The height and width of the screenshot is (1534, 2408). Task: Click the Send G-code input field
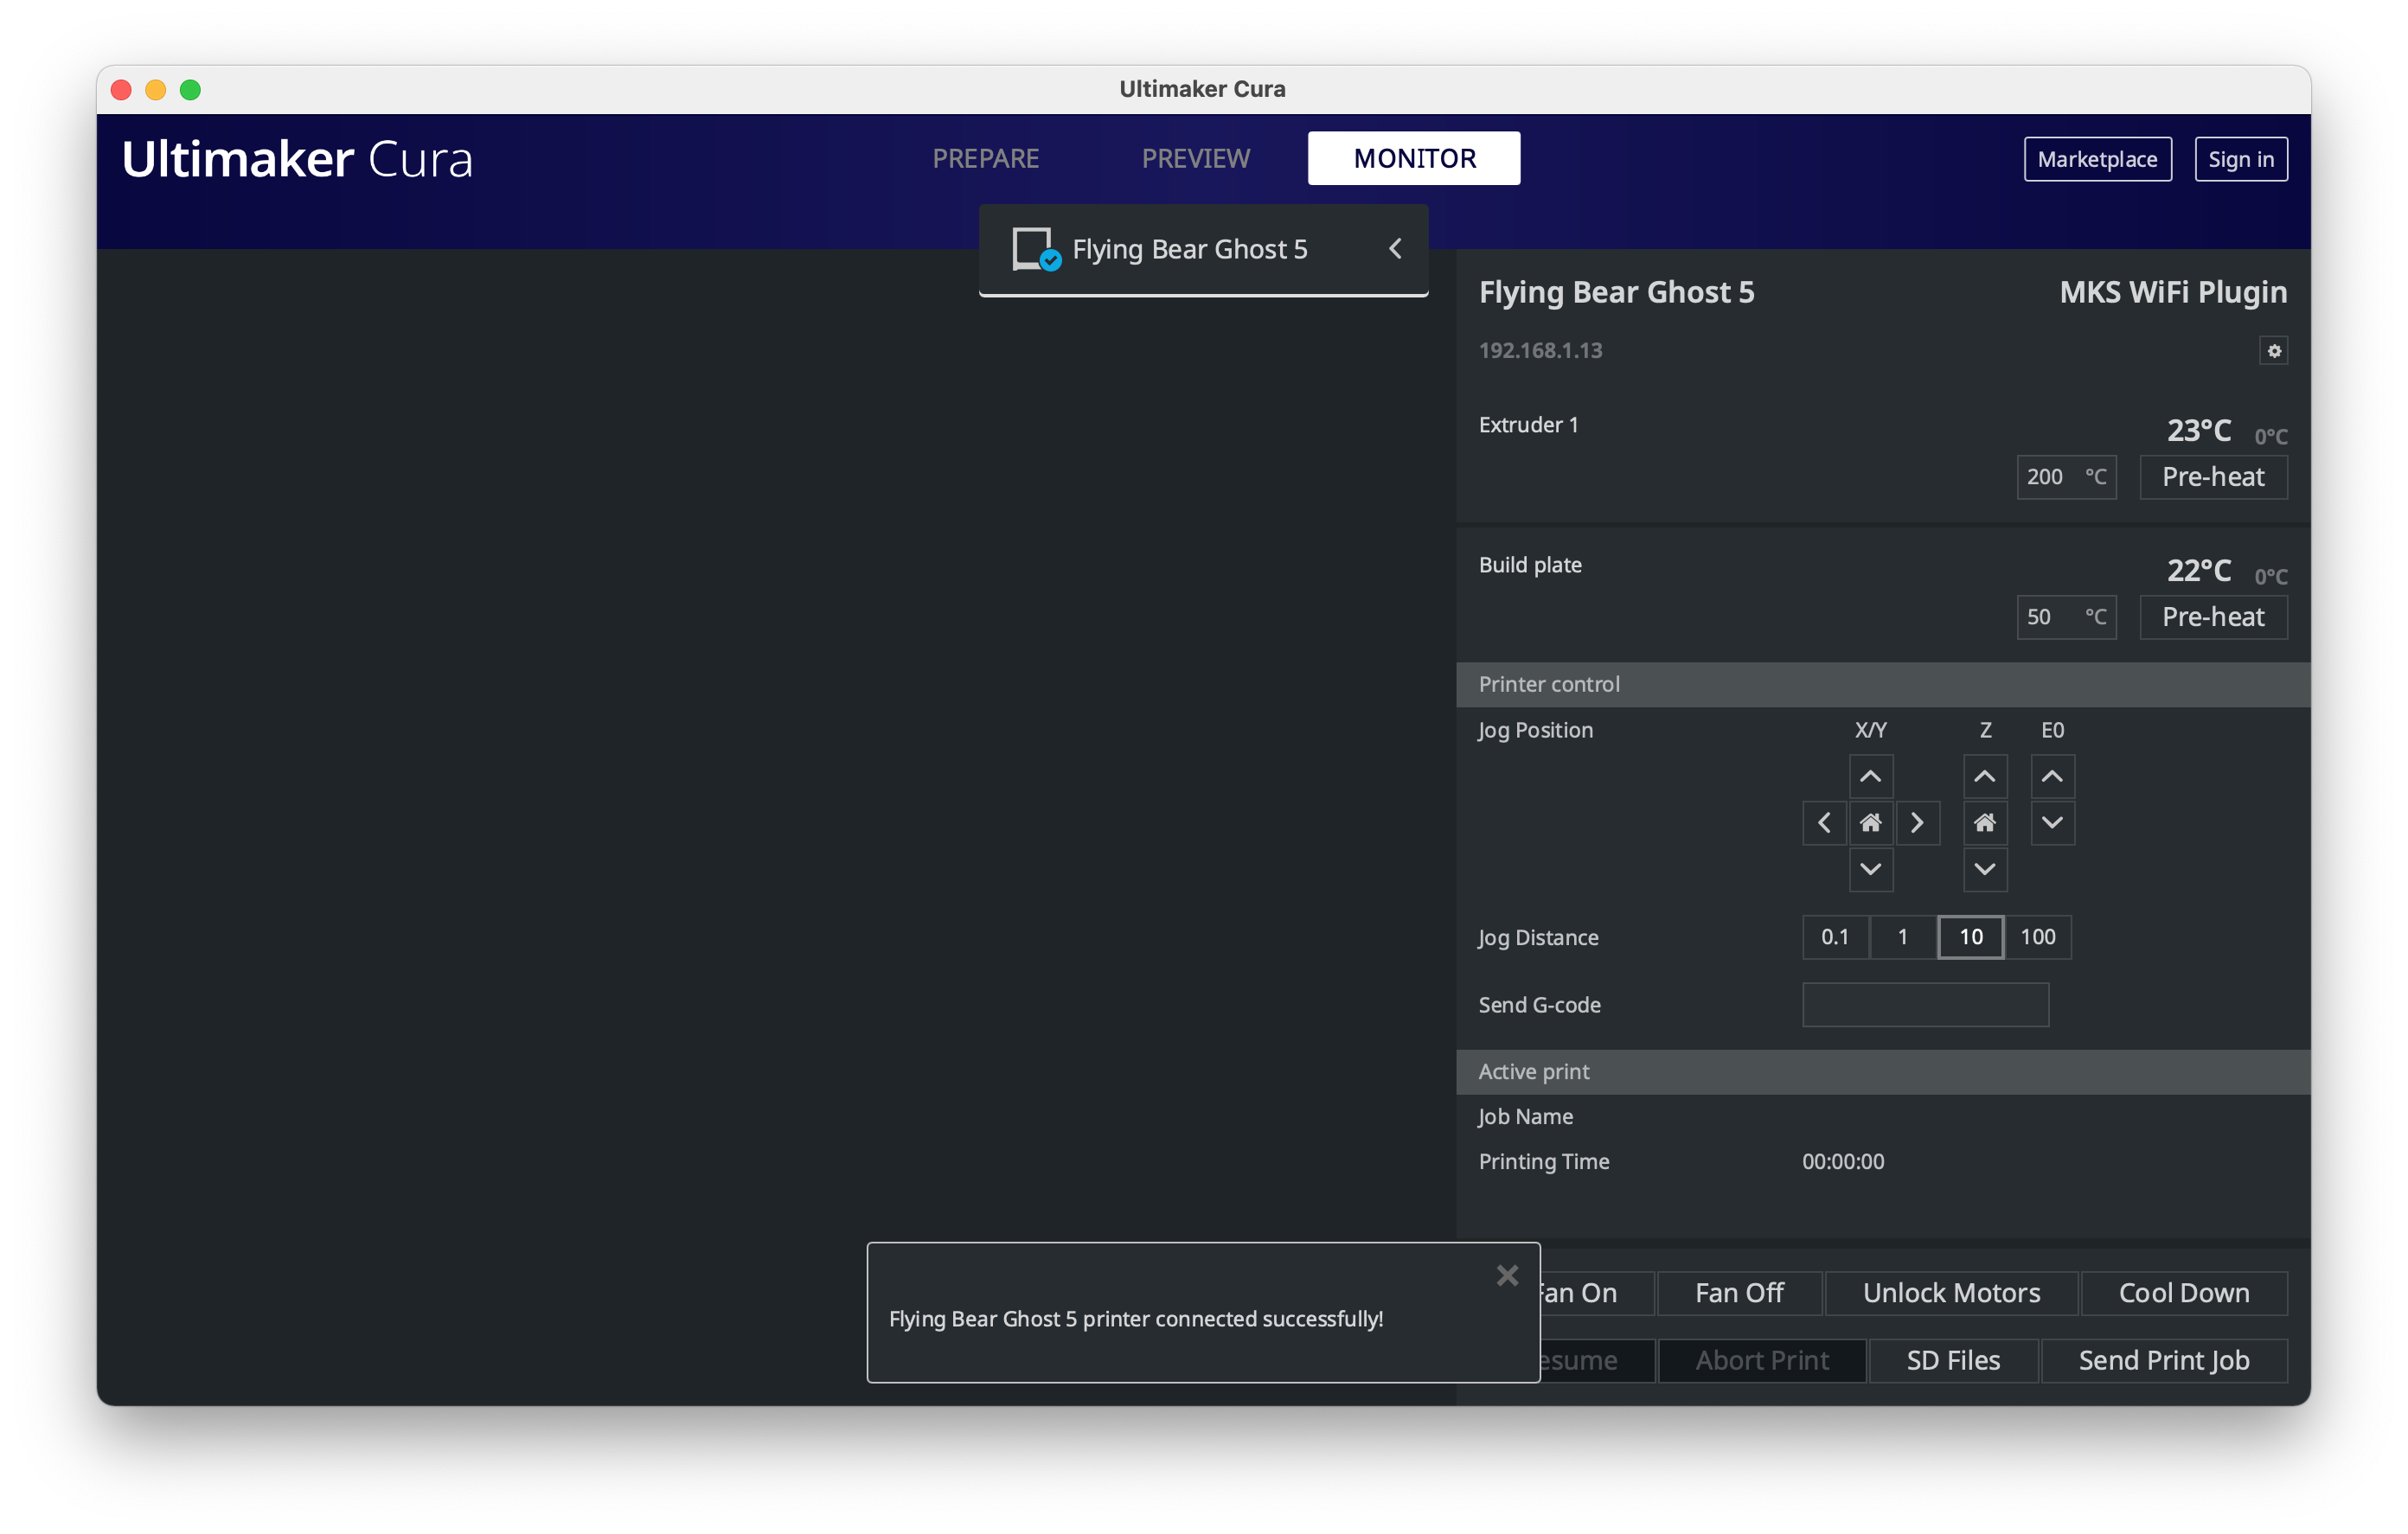tap(1925, 1005)
